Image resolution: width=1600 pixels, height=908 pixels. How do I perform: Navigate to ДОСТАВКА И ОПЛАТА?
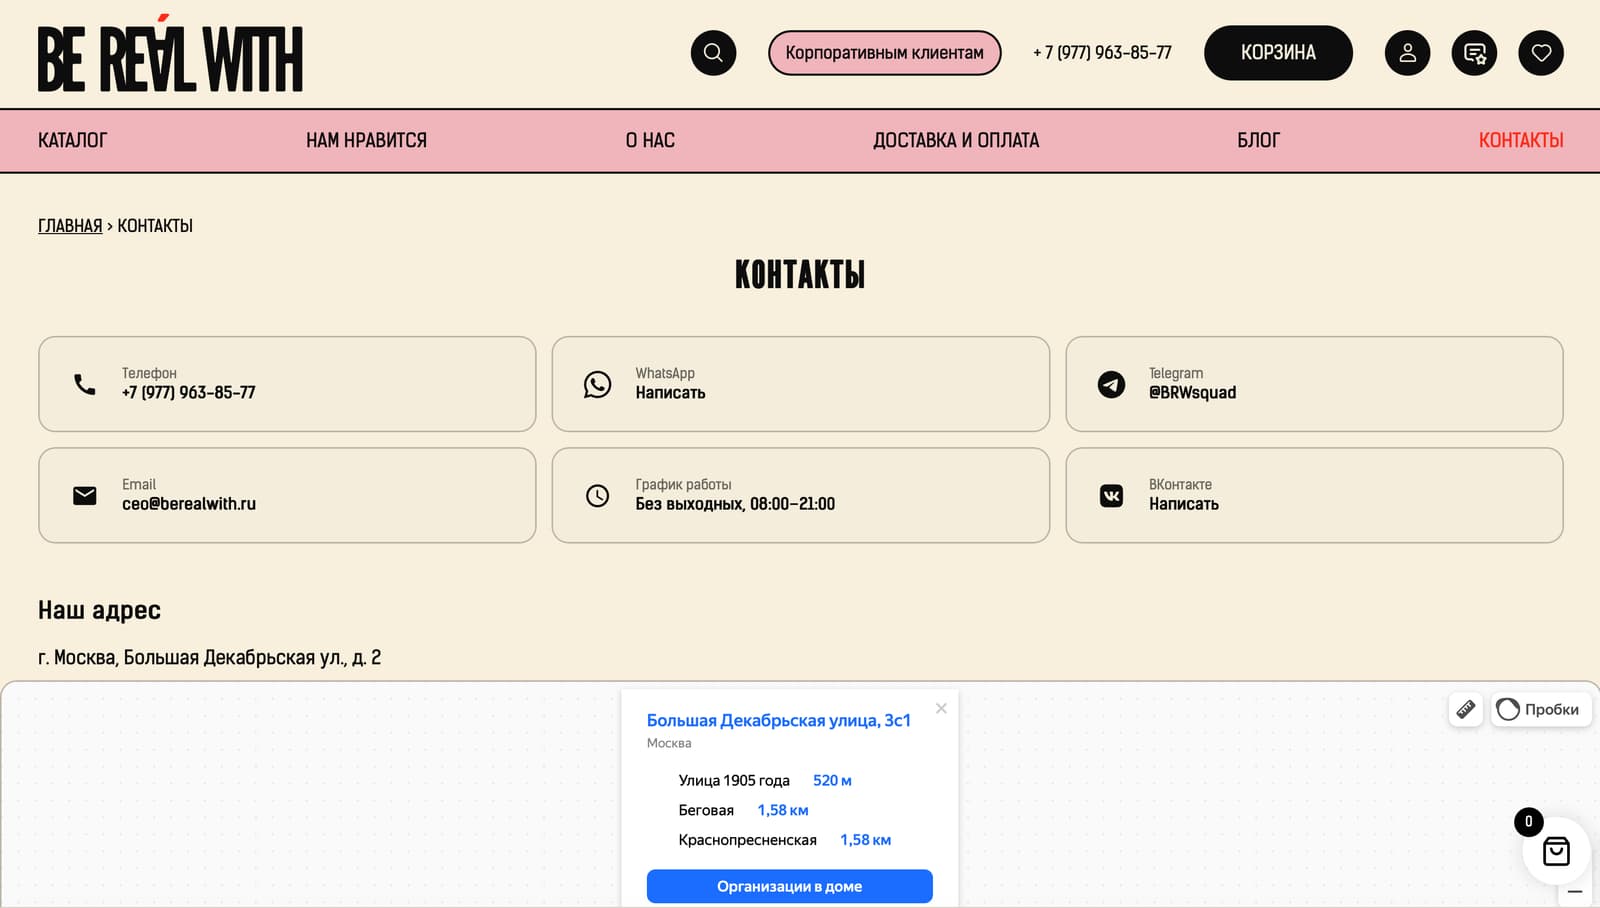[x=956, y=140]
